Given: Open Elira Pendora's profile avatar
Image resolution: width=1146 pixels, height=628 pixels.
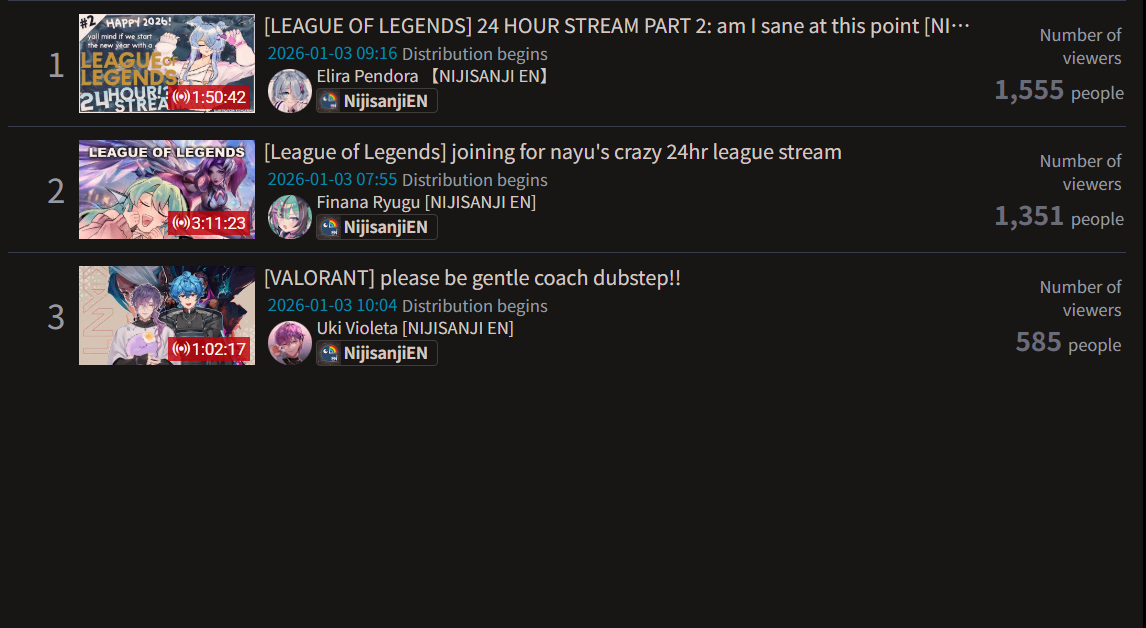Looking at the screenshot, I should (289, 91).
